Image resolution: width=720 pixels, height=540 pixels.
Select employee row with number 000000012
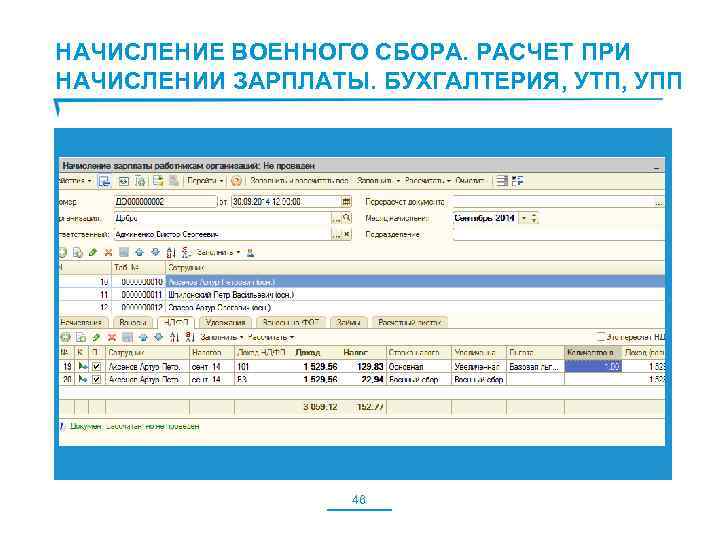[x=362, y=307]
